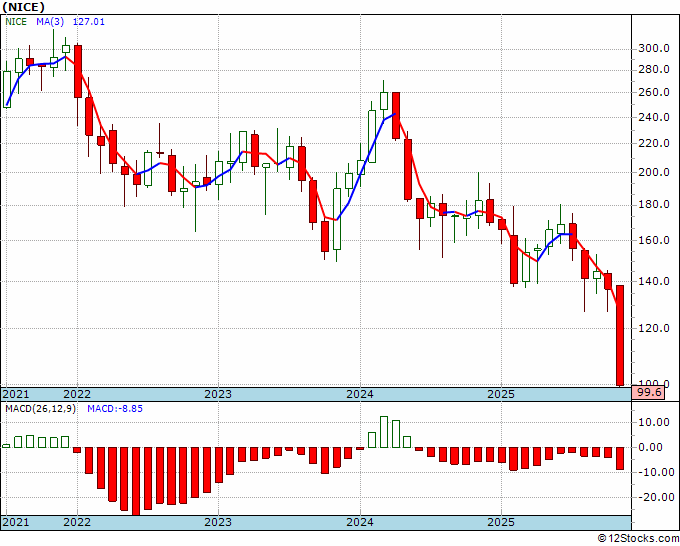Click the 140.0 price axis label

click(x=654, y=281)
